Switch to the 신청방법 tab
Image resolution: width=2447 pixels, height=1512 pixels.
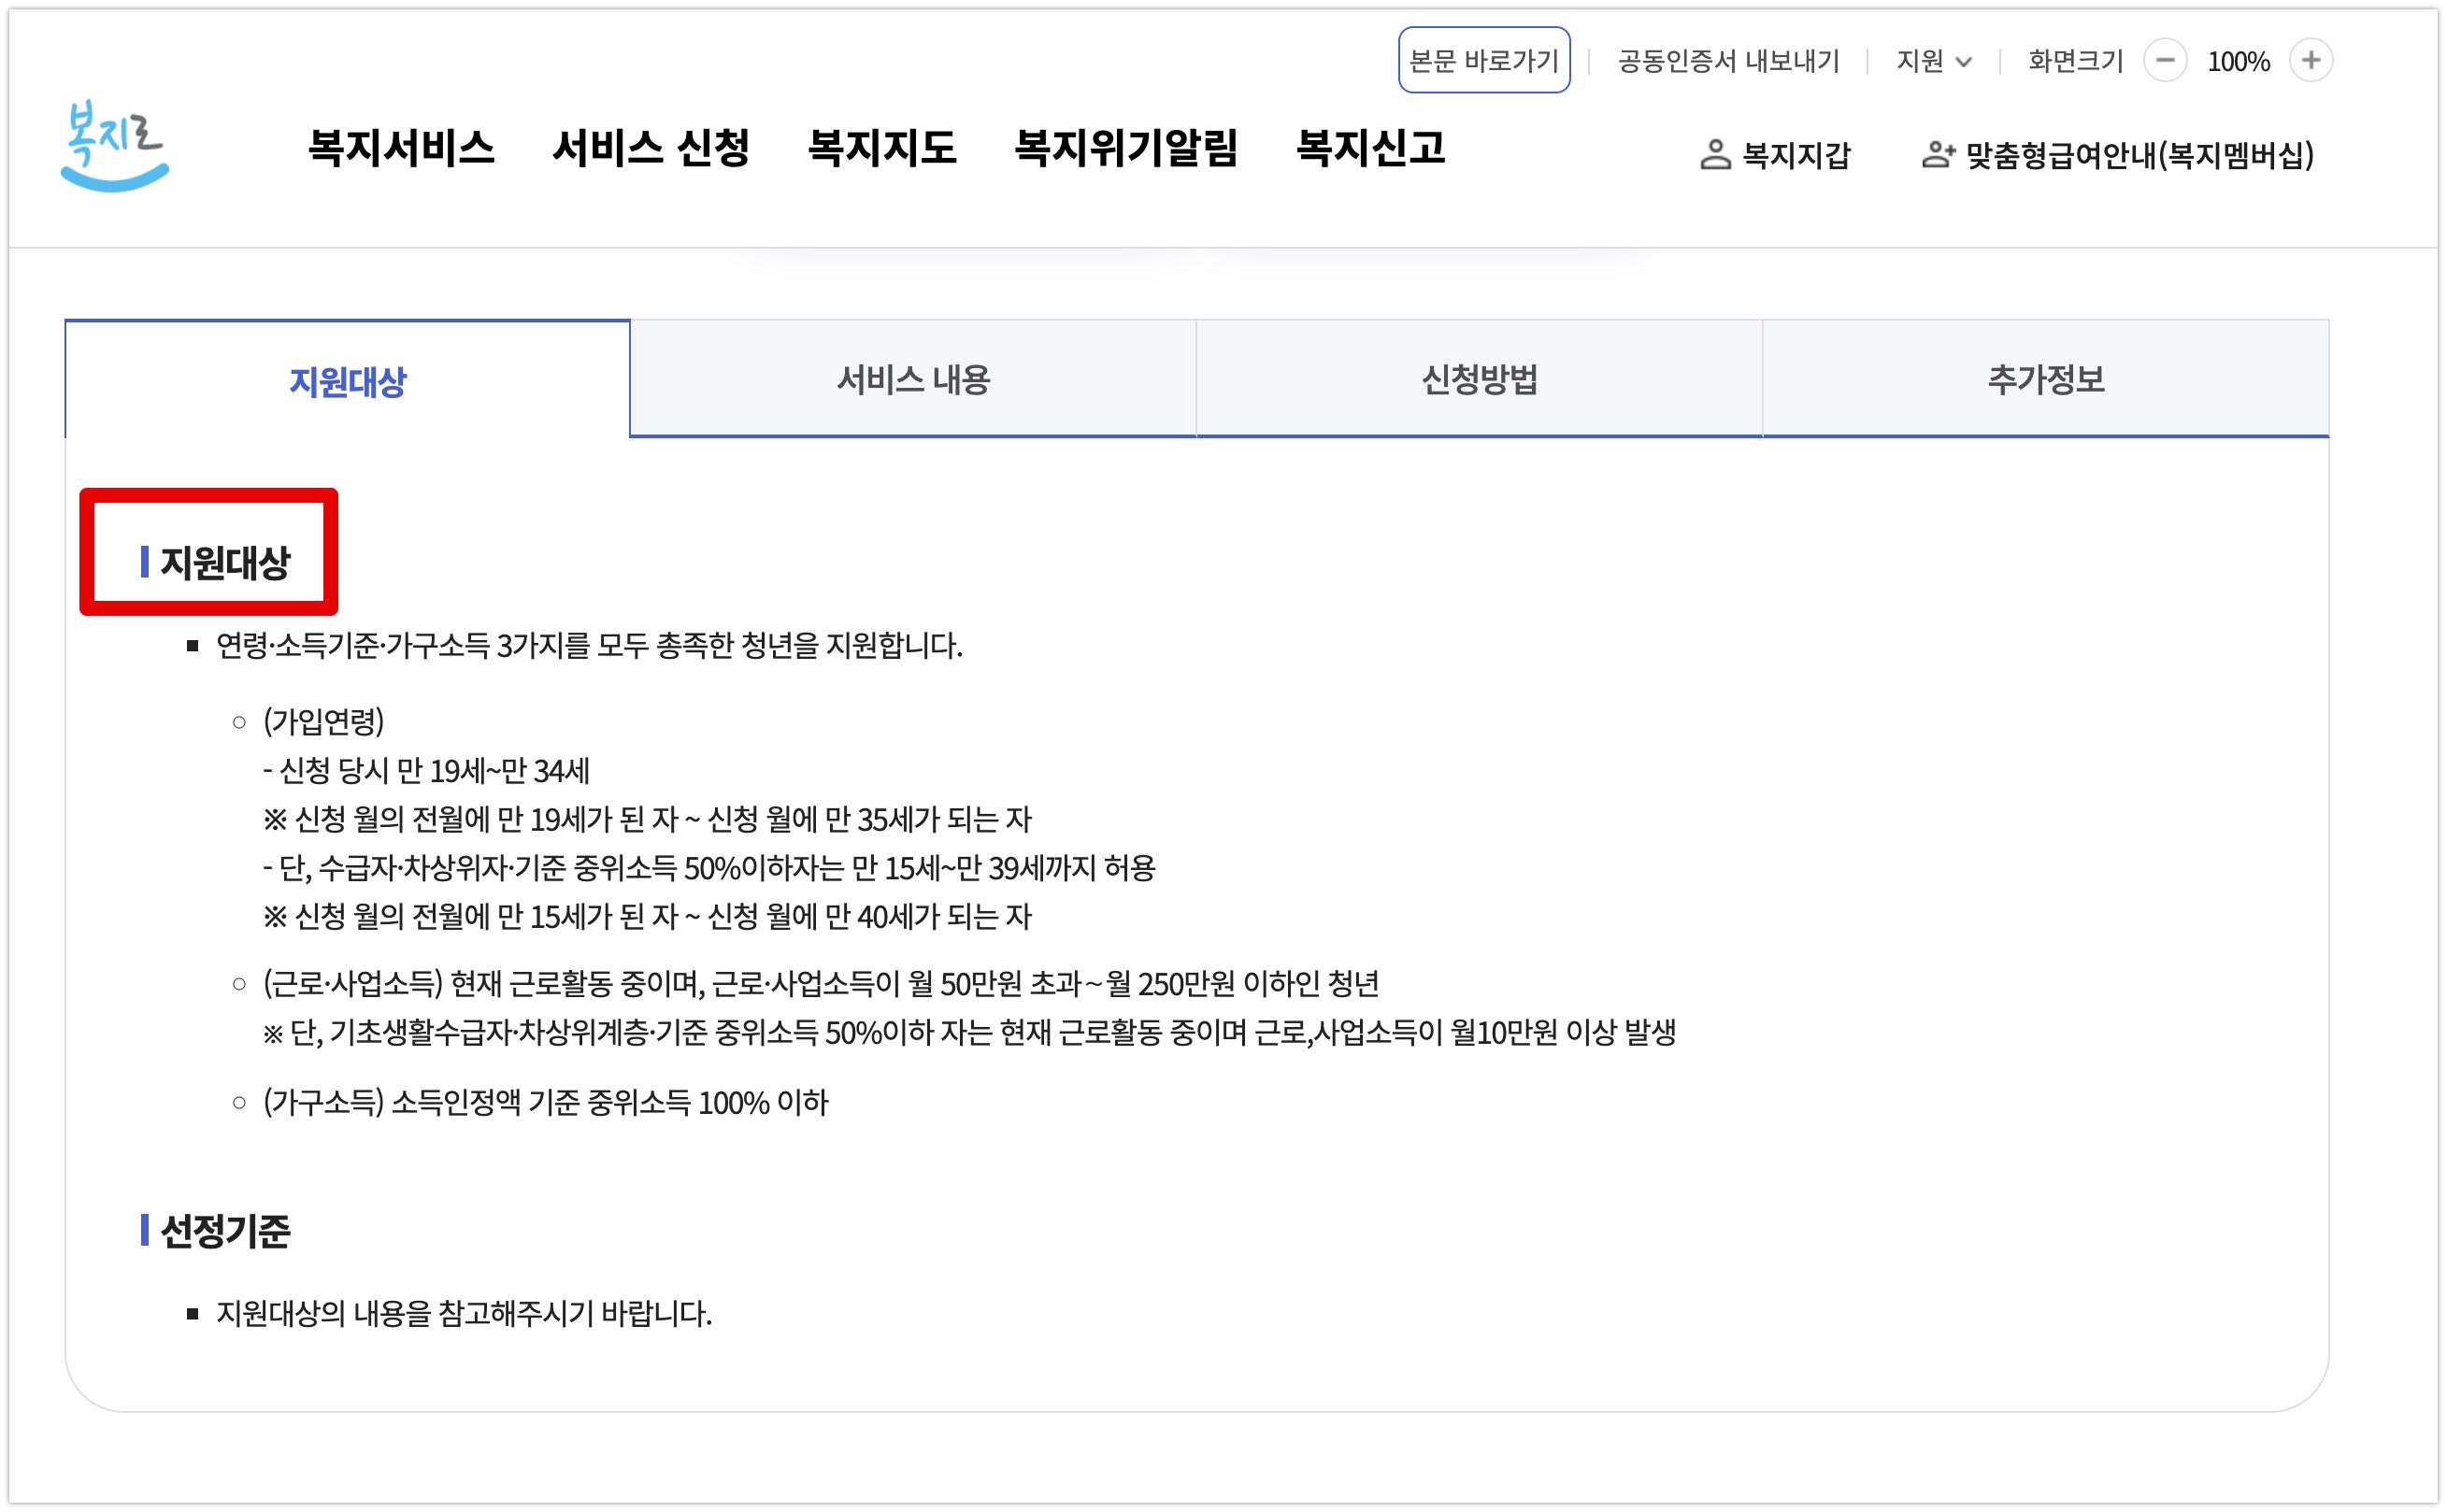[x=1478, y=380]
